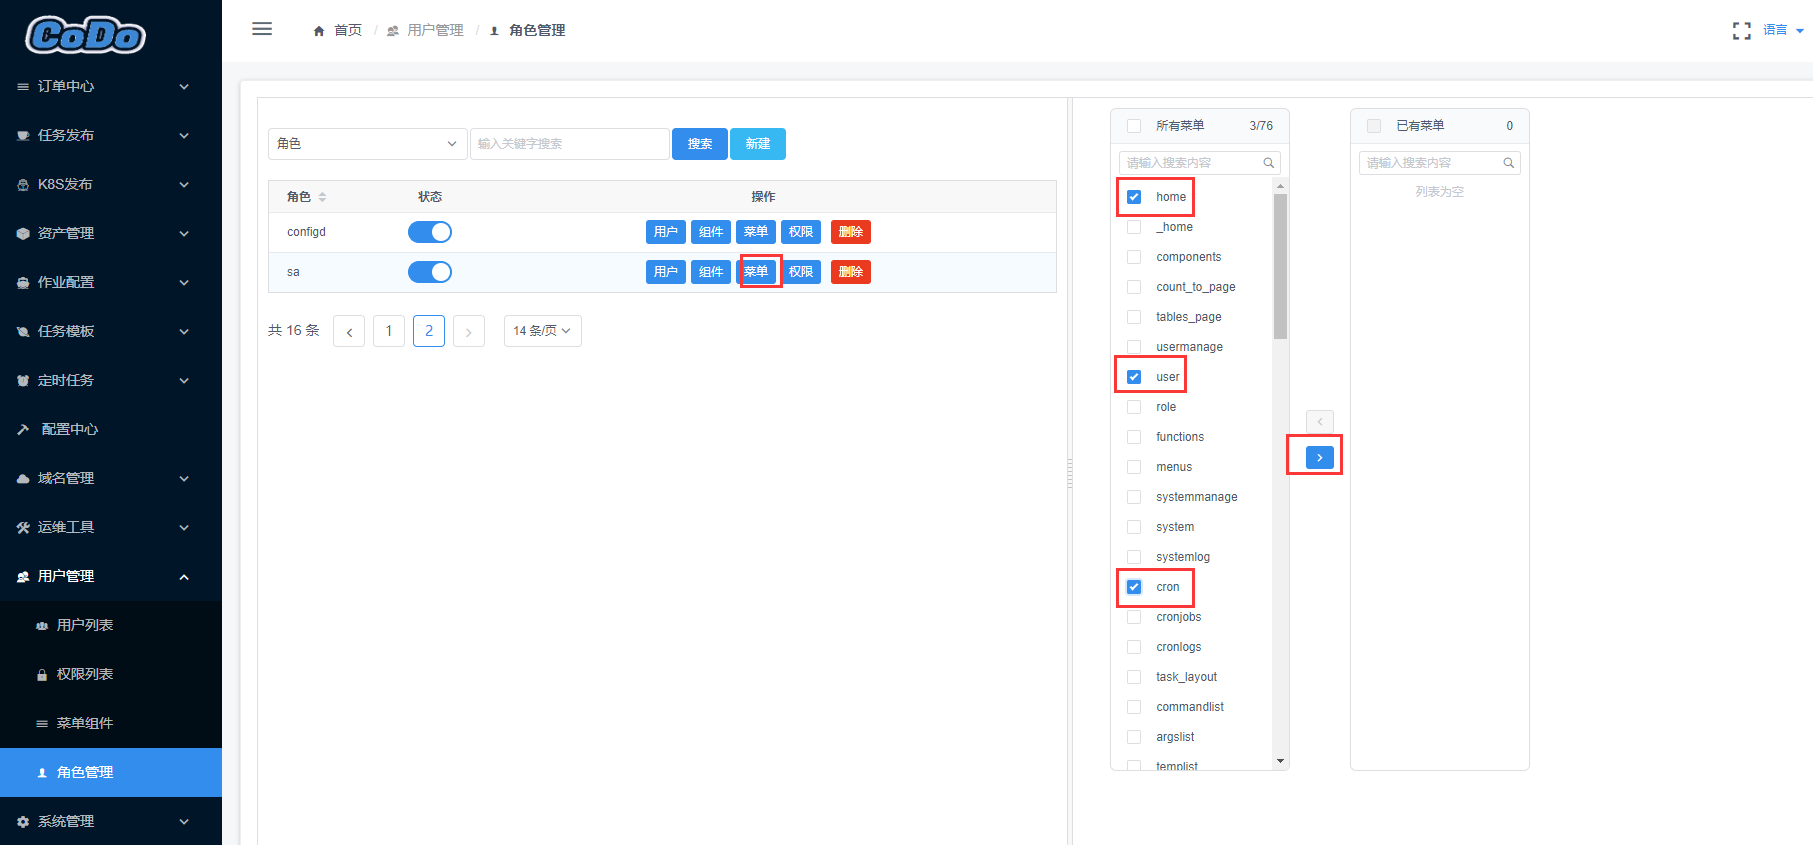The image size is (1813, 845).
Task: Click the 资产管理 sidebar icon
Action: point(23,234)
